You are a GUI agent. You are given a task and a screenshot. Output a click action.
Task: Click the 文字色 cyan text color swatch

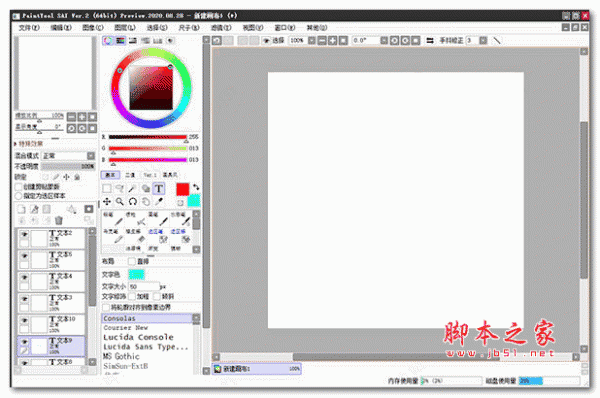click(137, 274)
